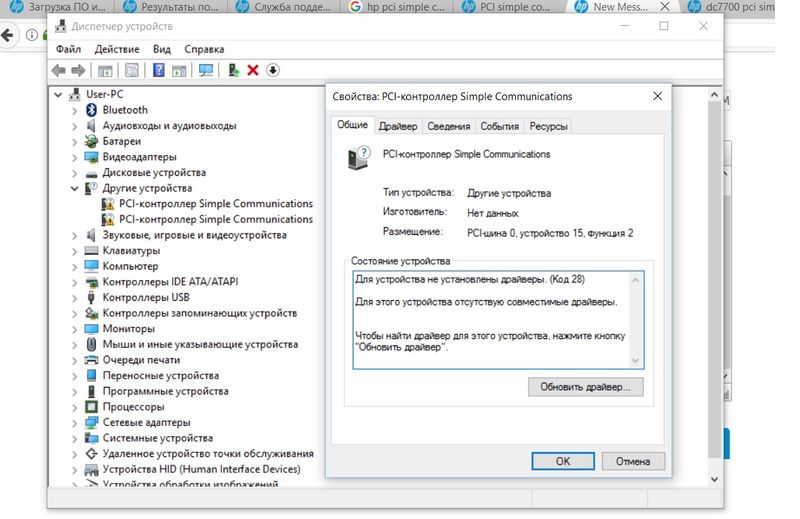The width and height of the screenshot is (800, 519).
Task: Click the Обновить драйвер button
Action: click(x=586, y=387)
